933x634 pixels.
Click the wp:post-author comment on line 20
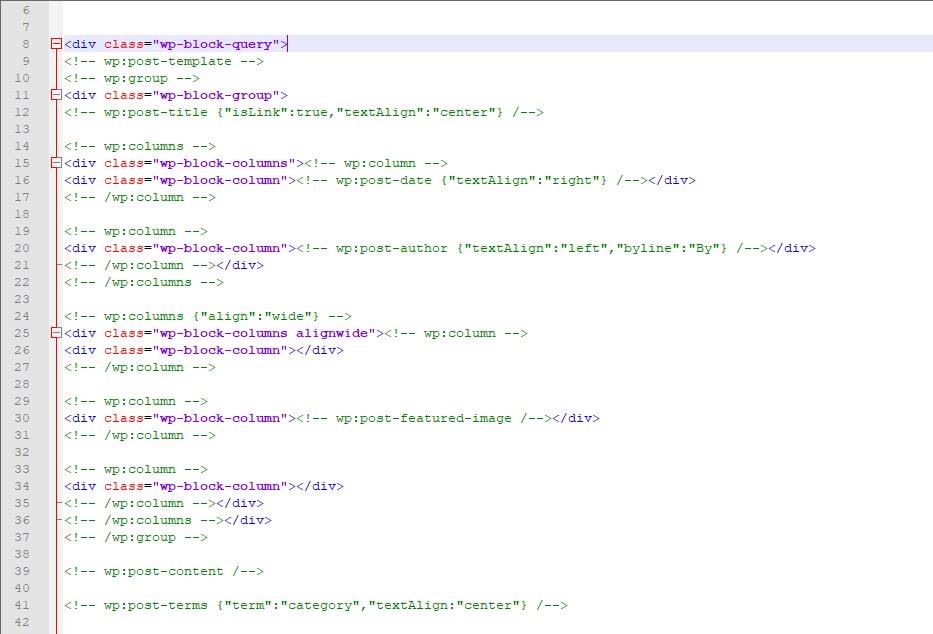(532, 247)
